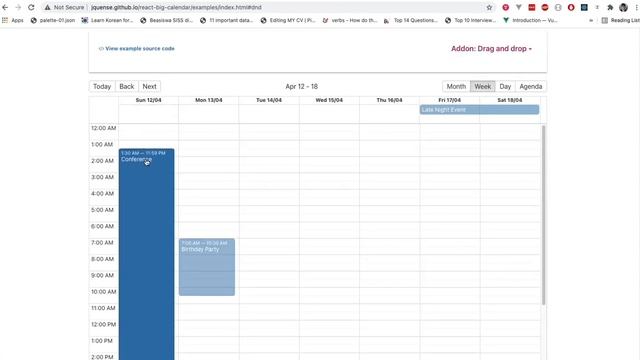
Task: Click the Apr 12 – 18 date label
Action: coord(302,87)
